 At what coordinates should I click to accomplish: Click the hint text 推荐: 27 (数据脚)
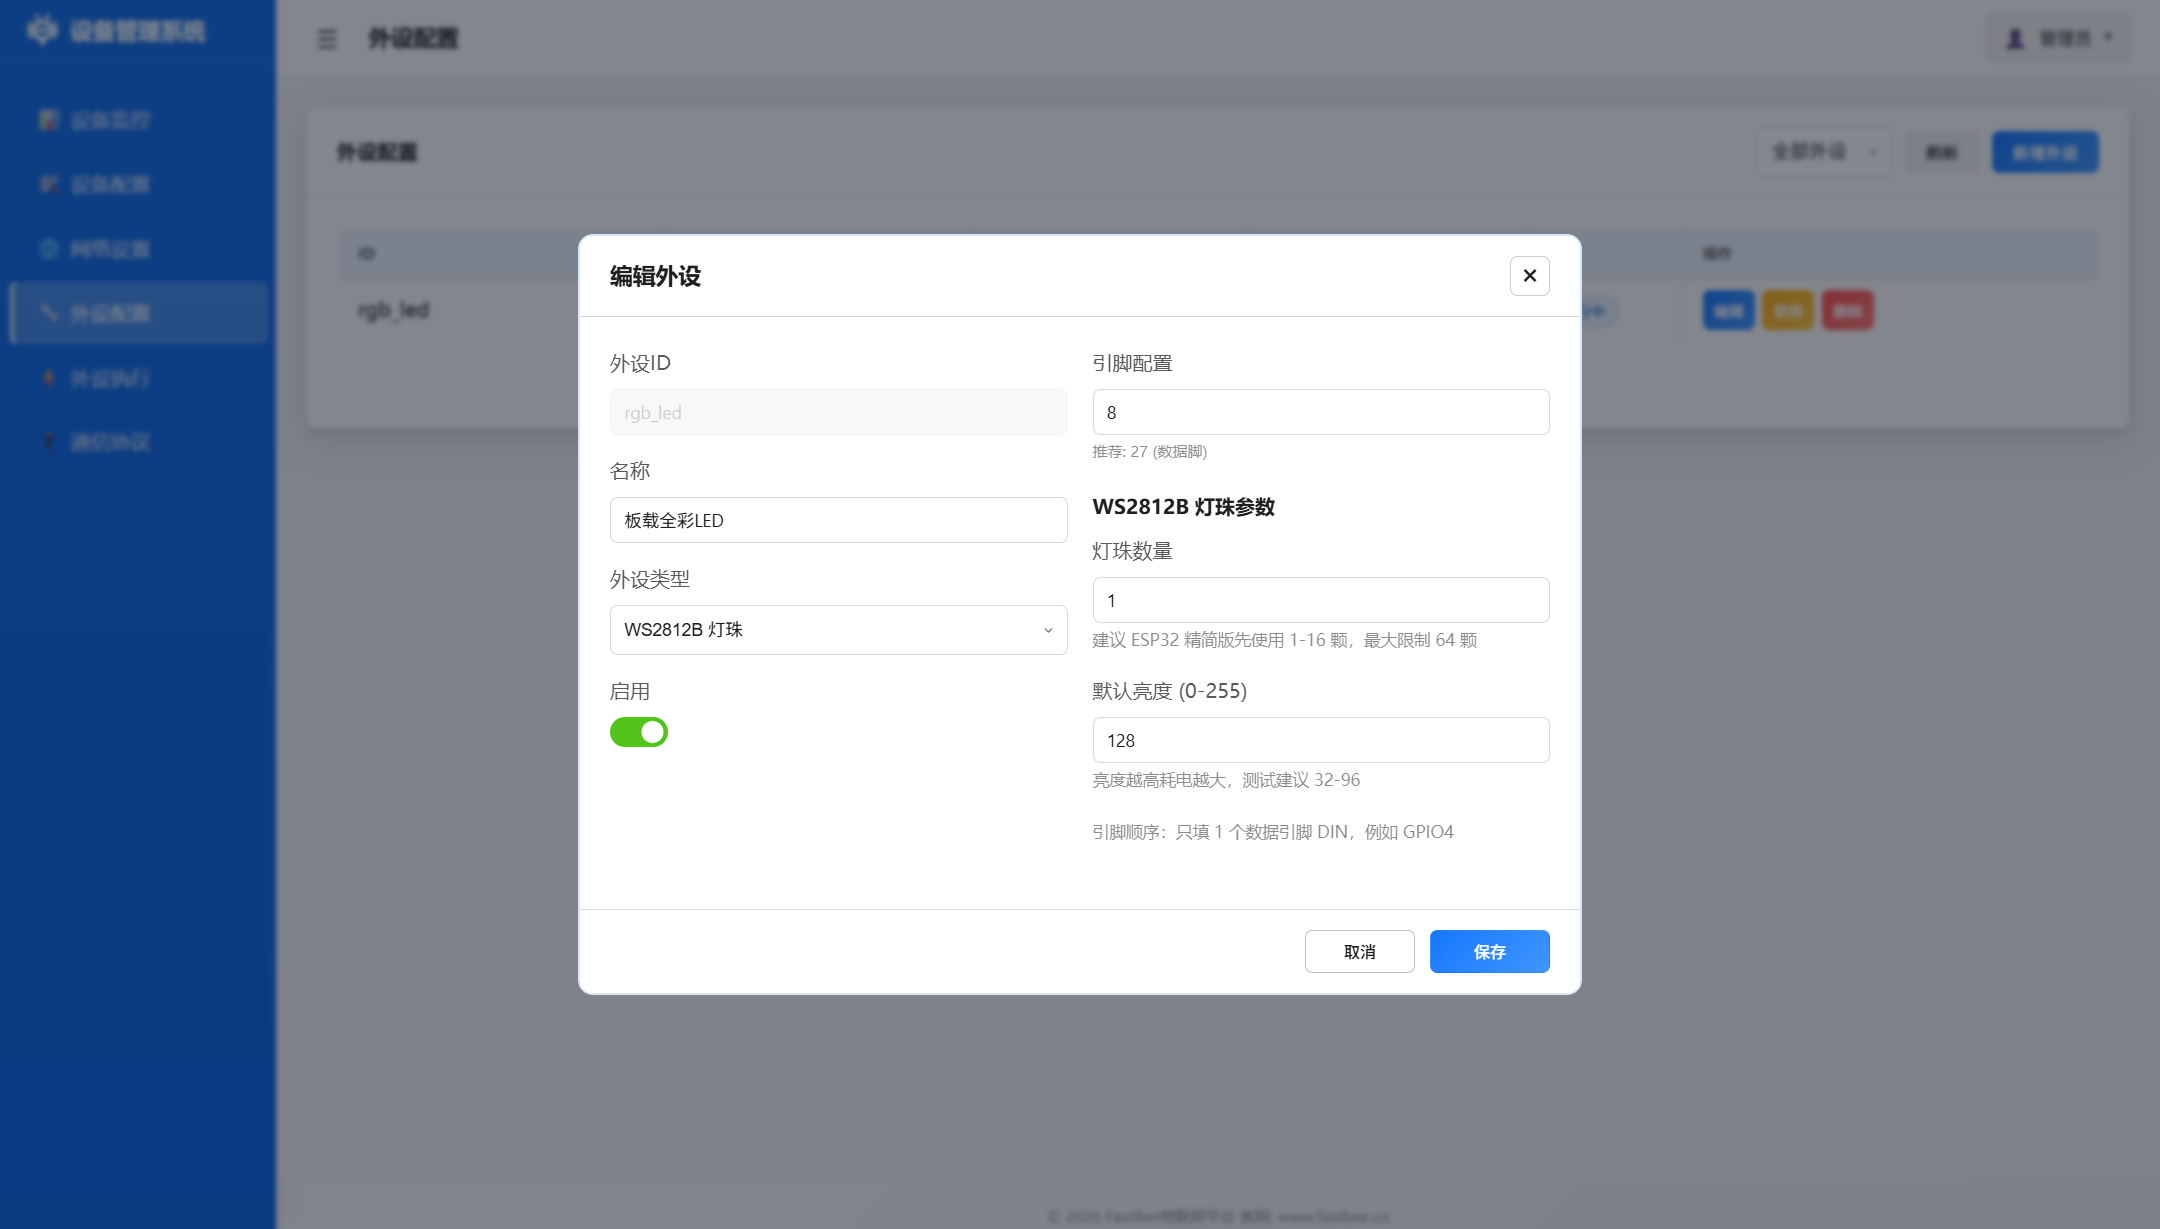point(1149,451)
